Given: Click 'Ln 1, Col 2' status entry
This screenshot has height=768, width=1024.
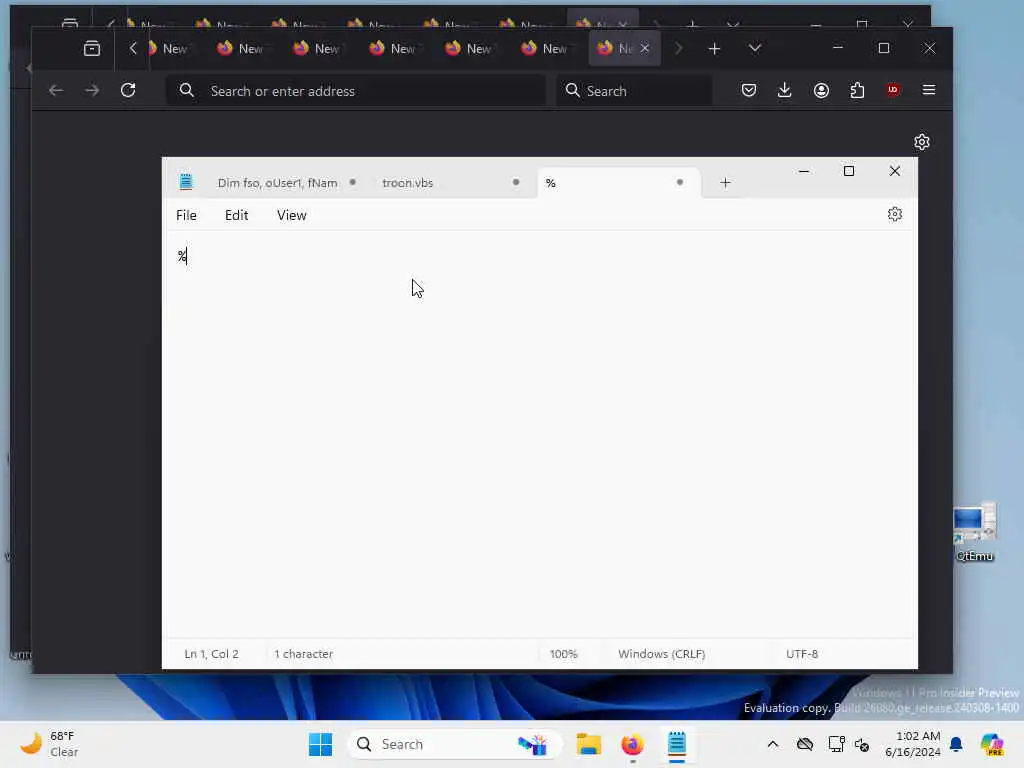Looking at the screenshot, I should pos(212,654).
